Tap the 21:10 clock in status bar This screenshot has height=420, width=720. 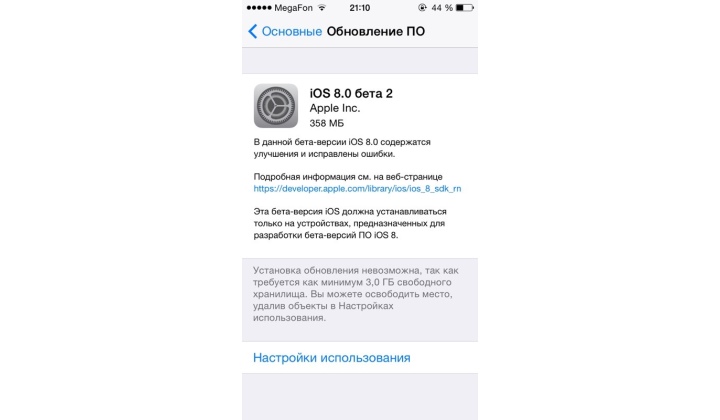click(360, 7)
